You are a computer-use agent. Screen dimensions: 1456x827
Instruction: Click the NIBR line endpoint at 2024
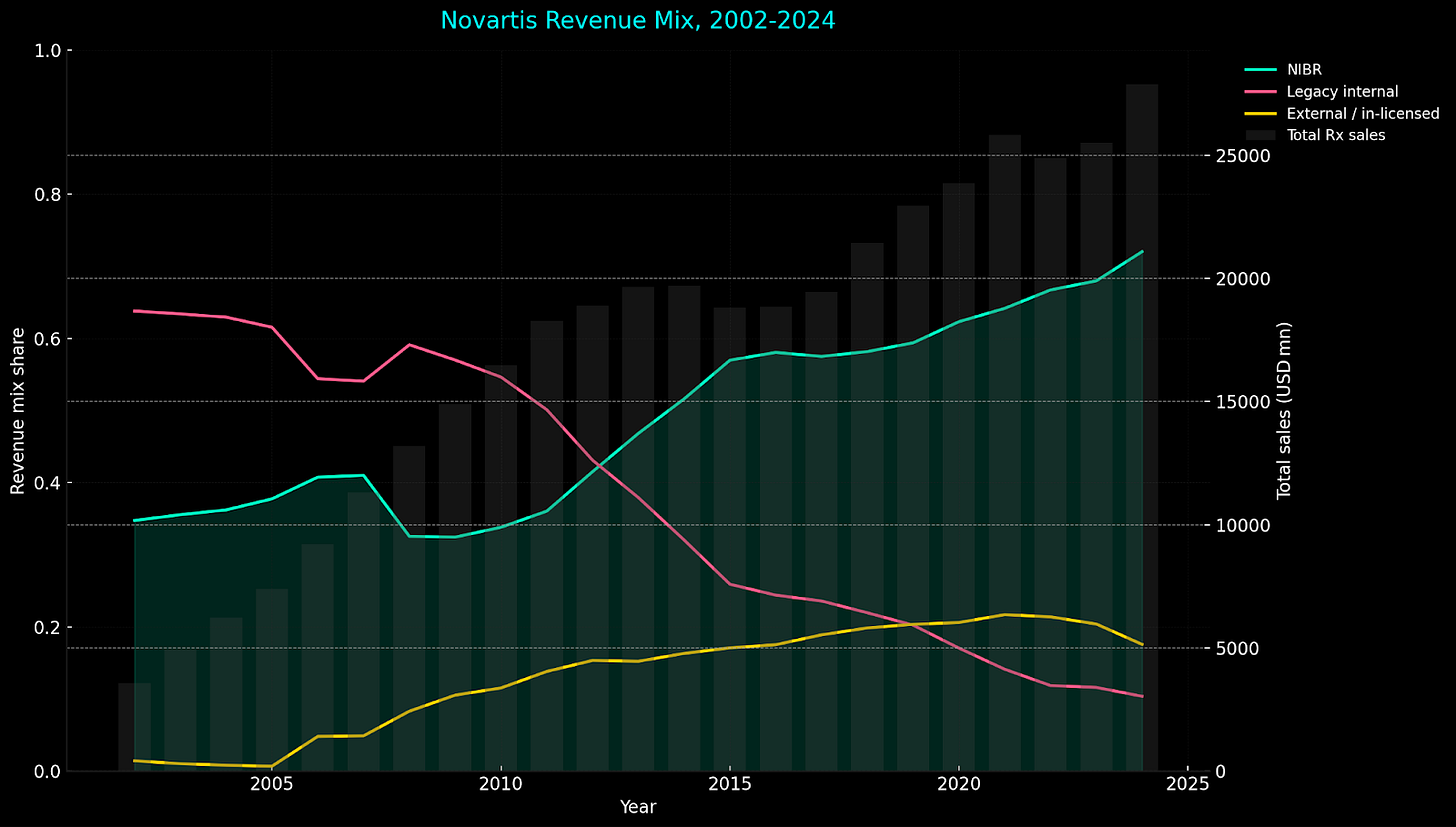click(1142, 252)
